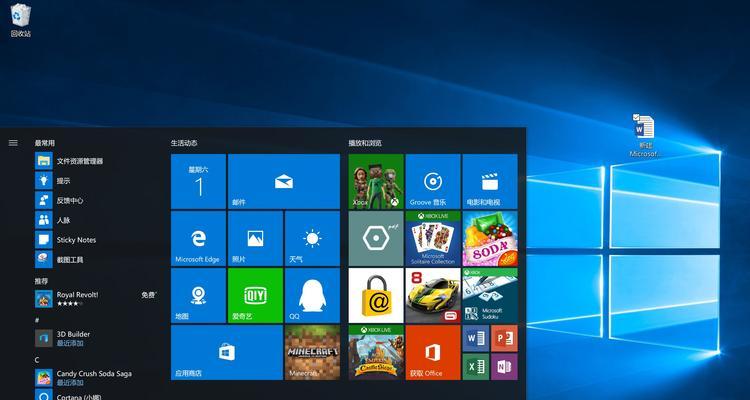Open the calendar tile showing 星期六 1
Viewport: 750px width, 400px height.
pyautogui.click(x=198, y=181)
